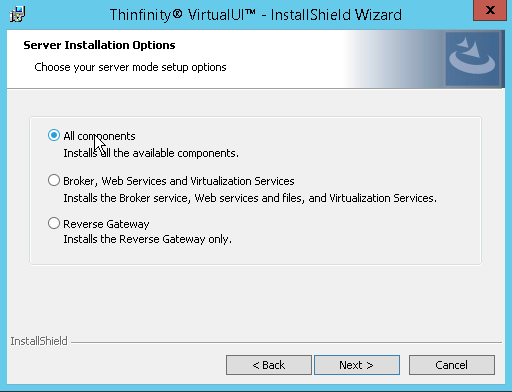
Task: Select the Reverse Gateway radio button
Action: pos(54,223)
